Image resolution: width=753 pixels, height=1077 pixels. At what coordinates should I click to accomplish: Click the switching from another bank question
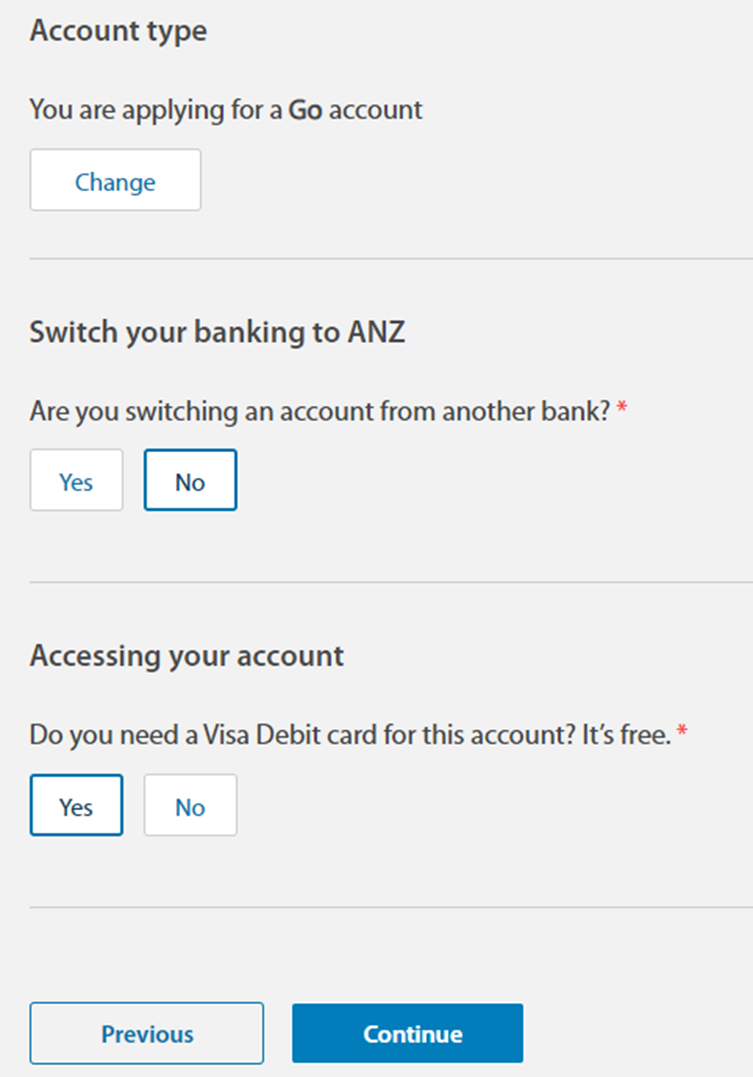319,410
